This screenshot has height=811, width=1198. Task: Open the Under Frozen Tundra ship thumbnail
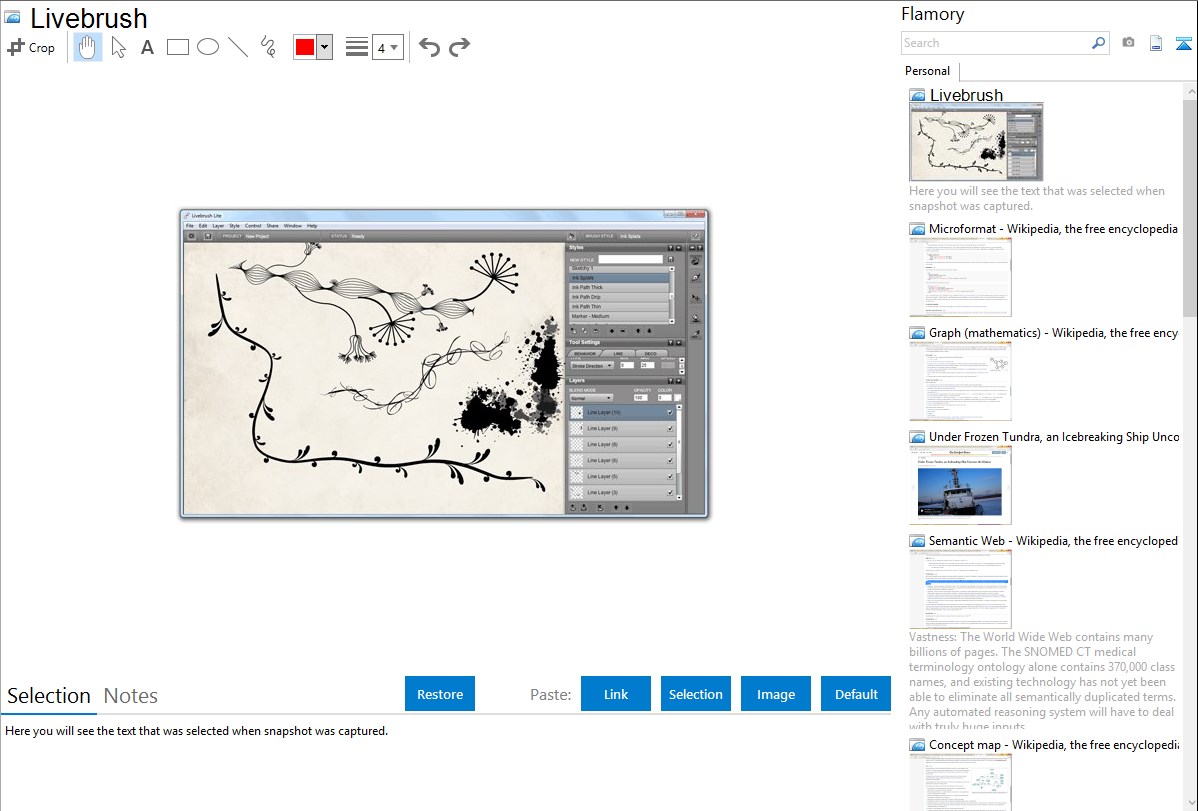click(x=960, y=485)
